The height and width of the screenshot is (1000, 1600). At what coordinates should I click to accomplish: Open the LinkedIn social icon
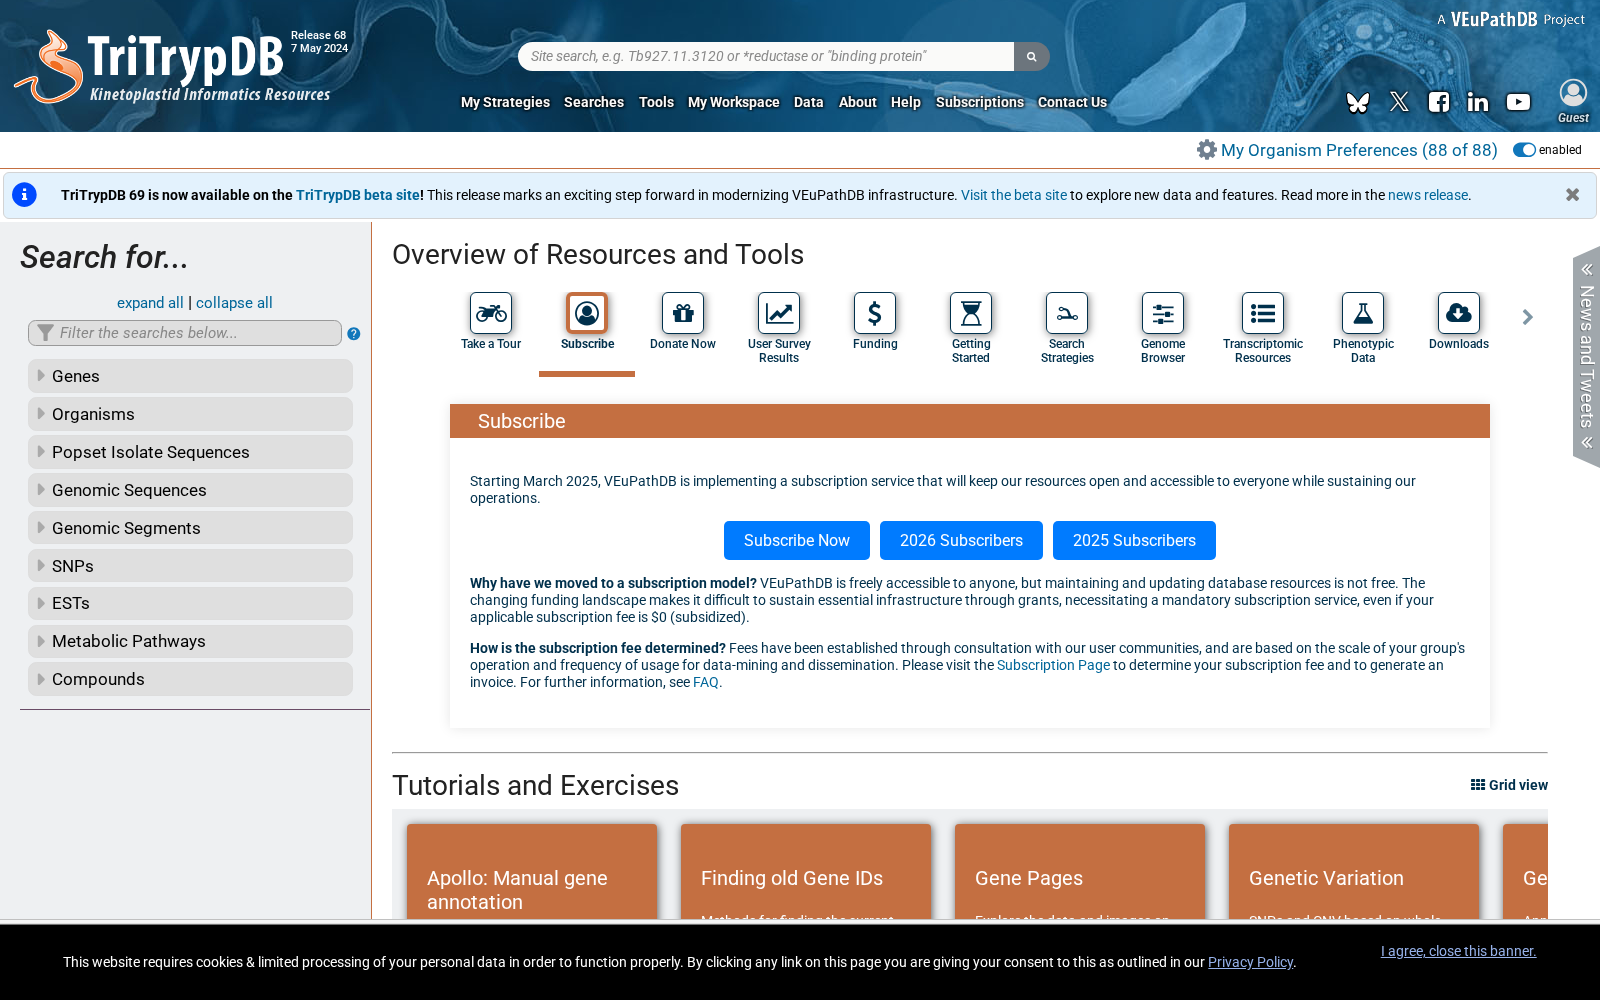click(x=1478, y=102)
